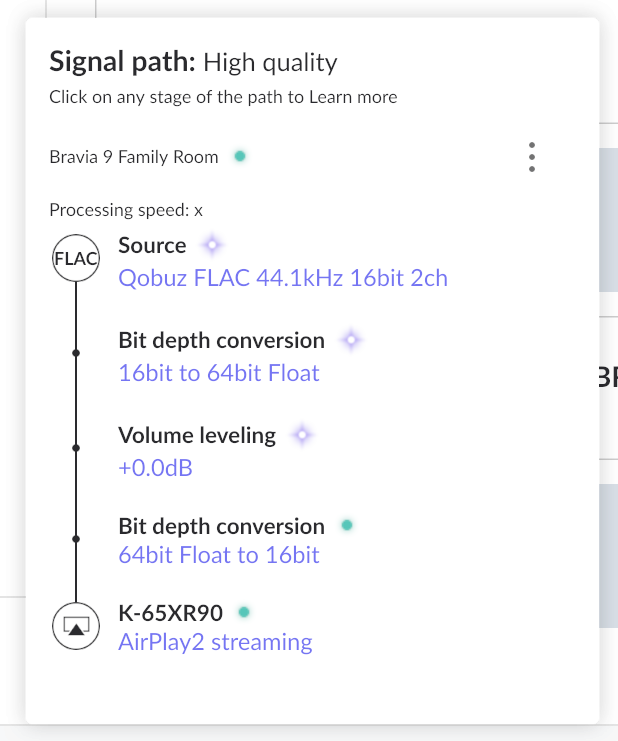618x741 pixels.
Task: Select the Bravia 9 Family Room zone name
Action: click(134, 157)
